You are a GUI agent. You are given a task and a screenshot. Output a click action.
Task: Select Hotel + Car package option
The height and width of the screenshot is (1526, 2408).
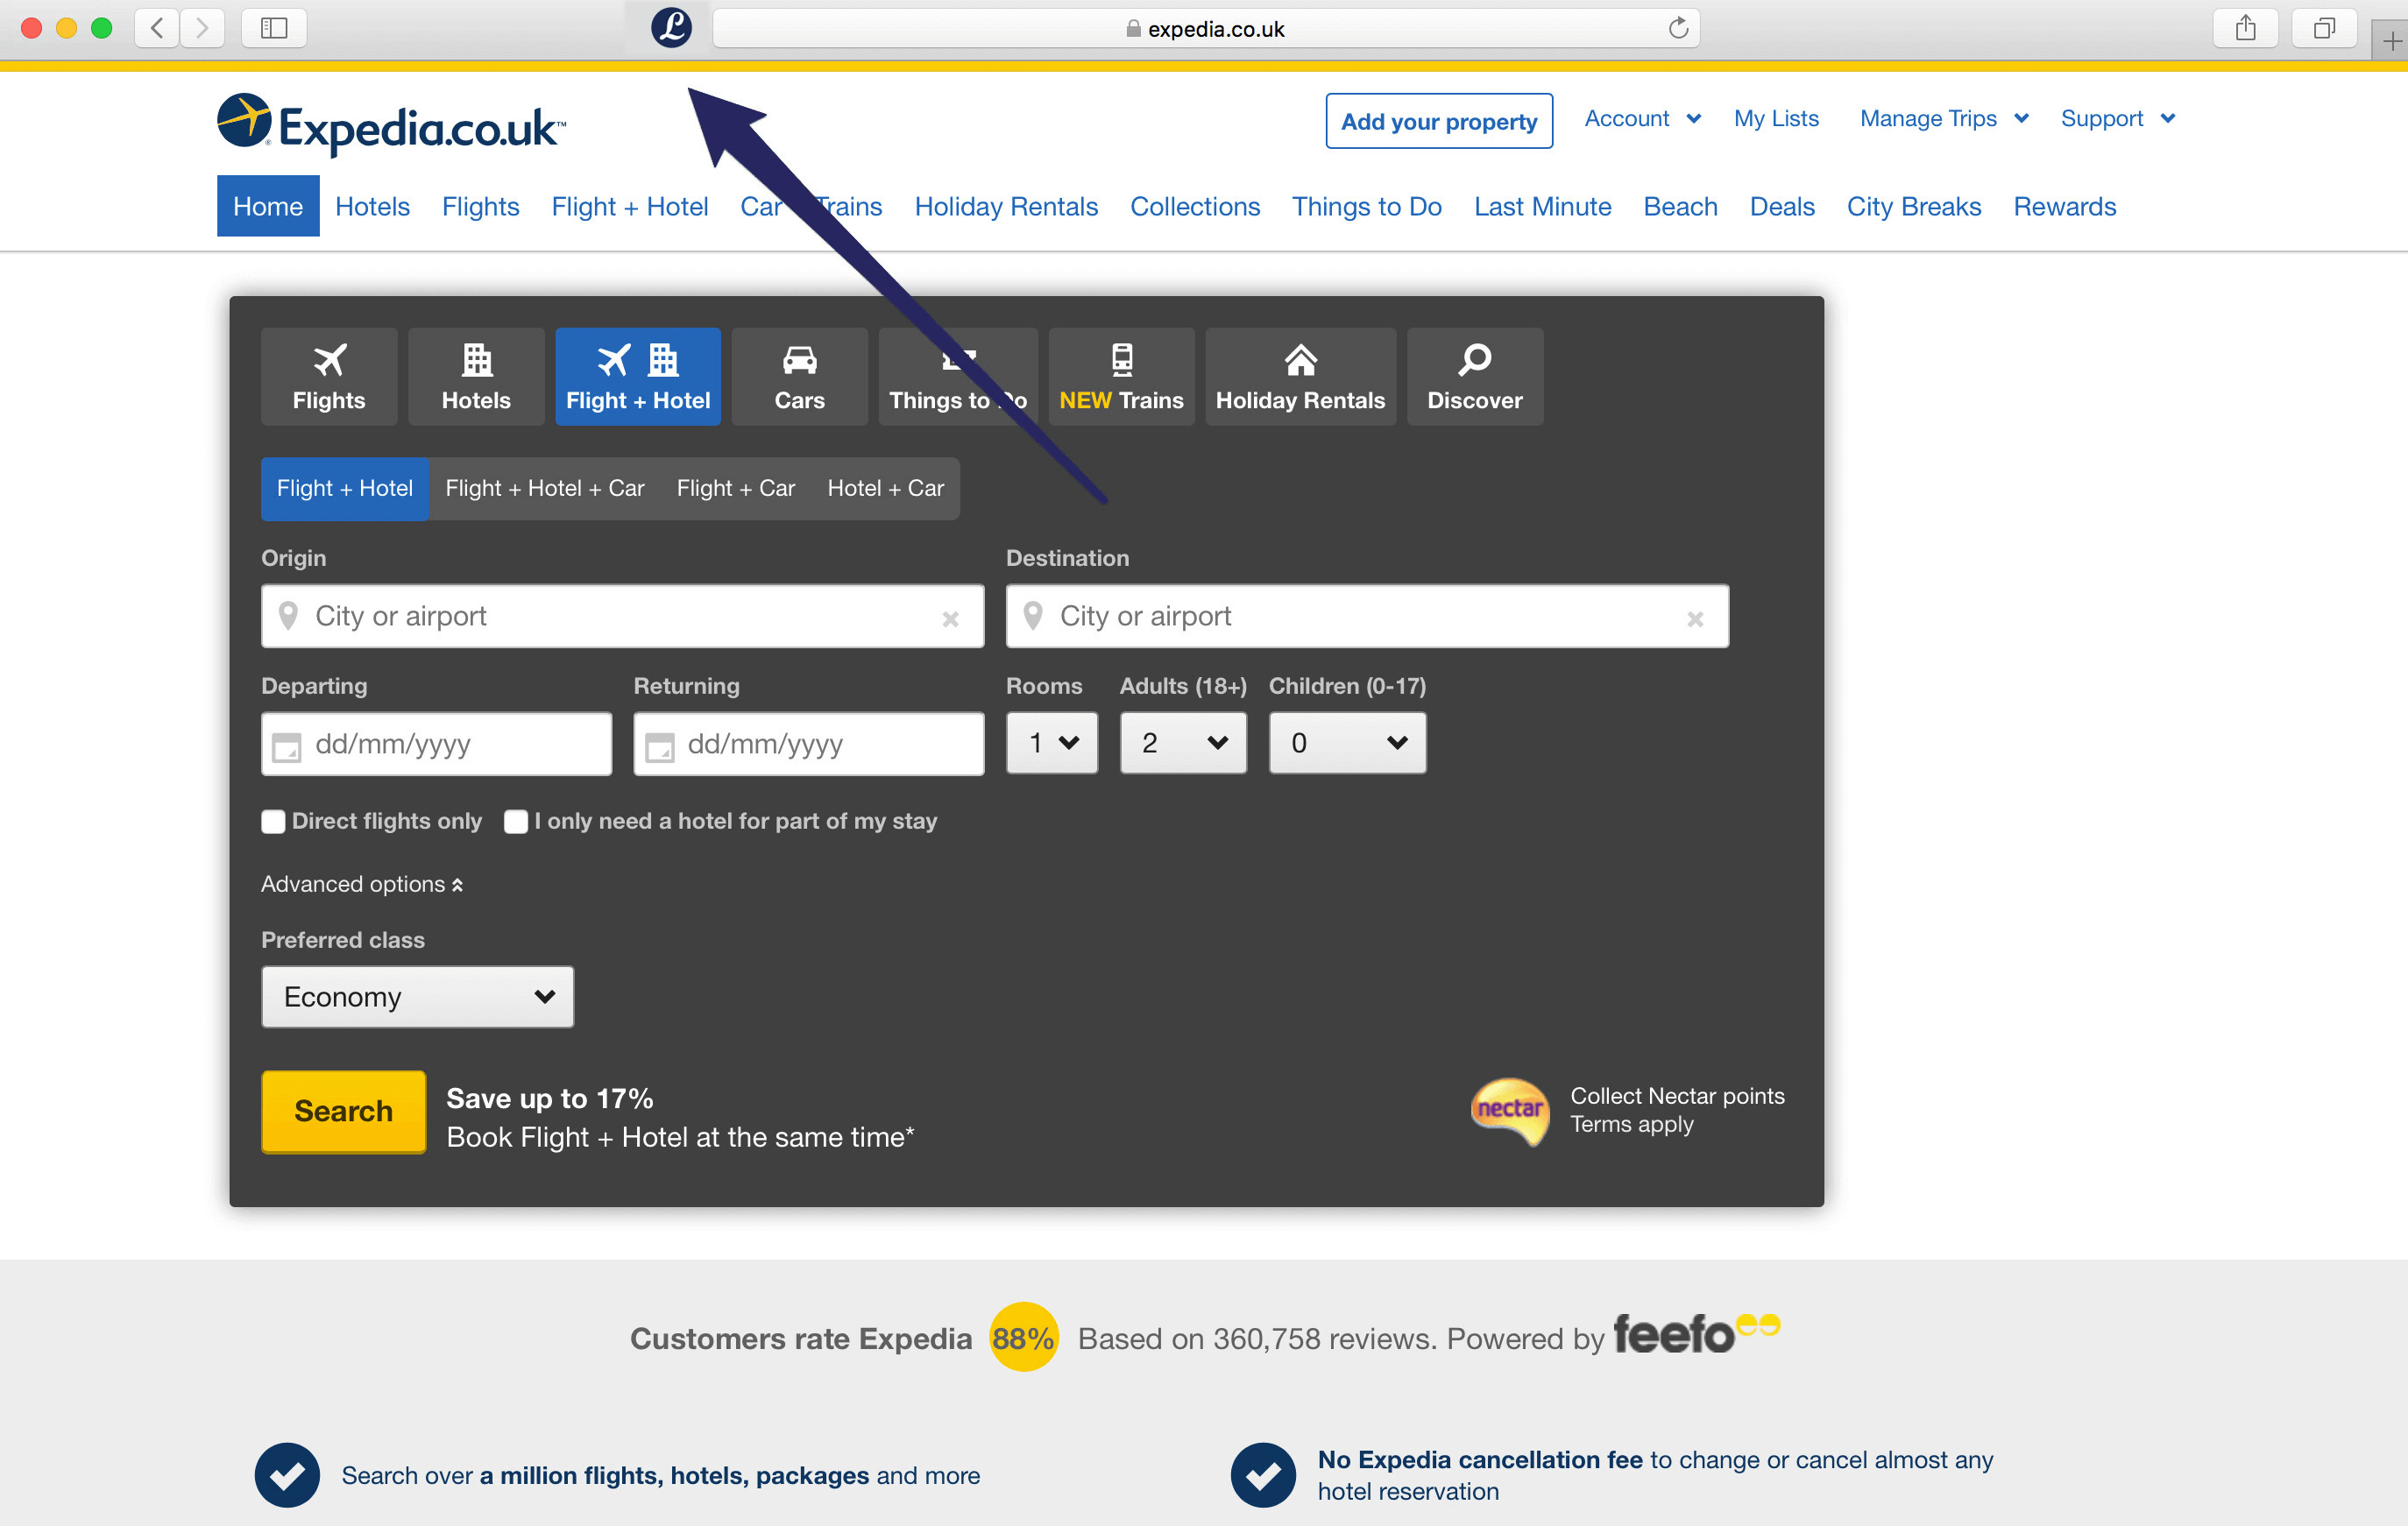[886, 489]
